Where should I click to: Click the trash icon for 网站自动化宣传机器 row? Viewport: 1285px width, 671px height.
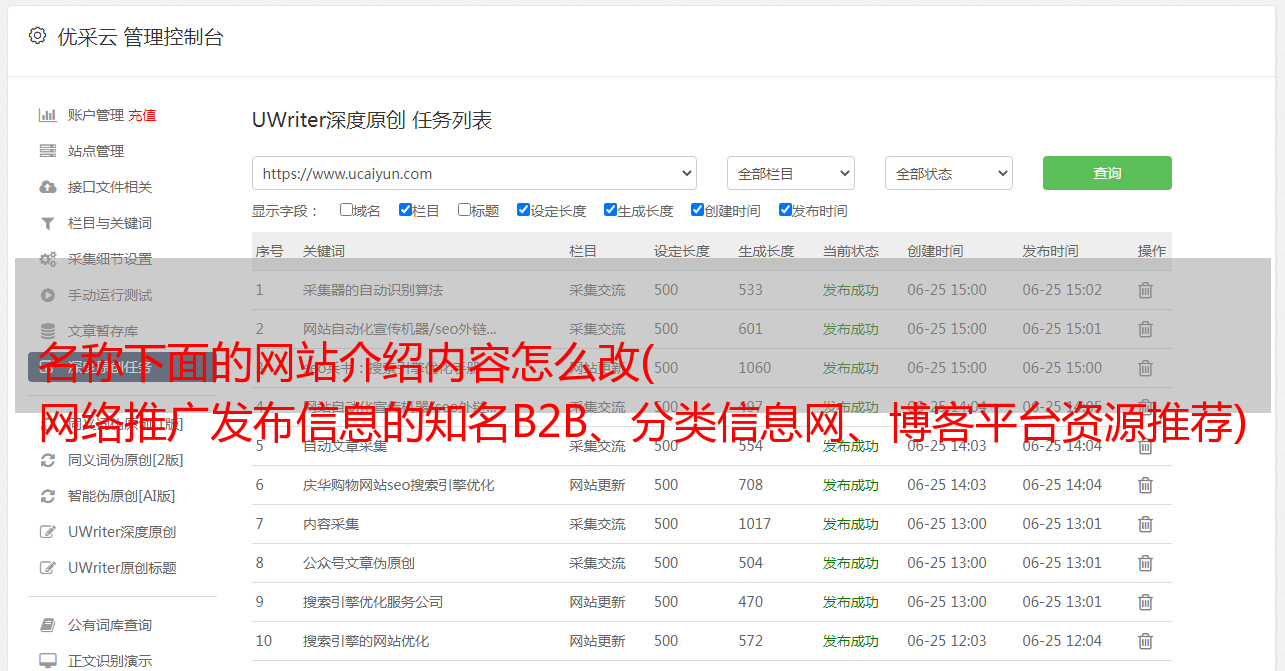1145,329
